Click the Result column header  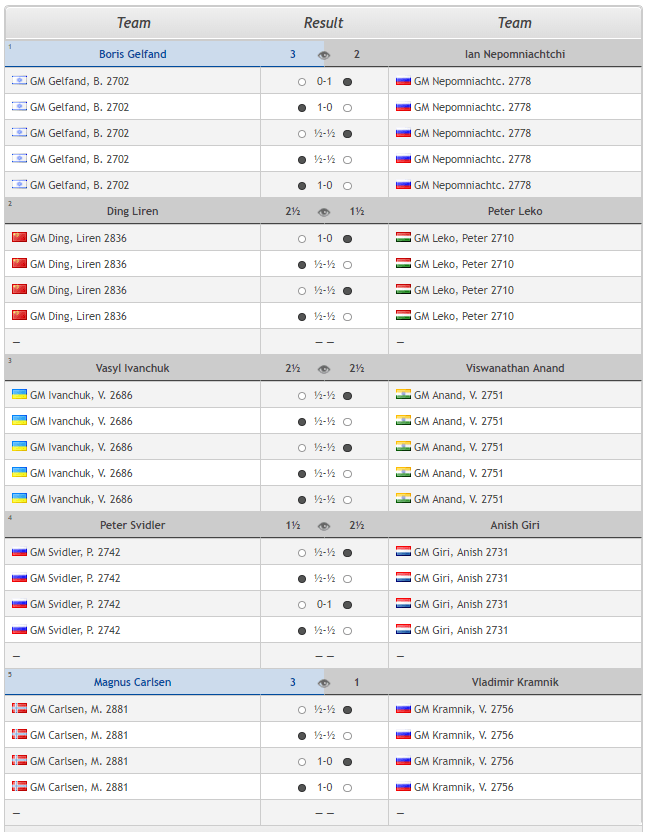[324, 23]
